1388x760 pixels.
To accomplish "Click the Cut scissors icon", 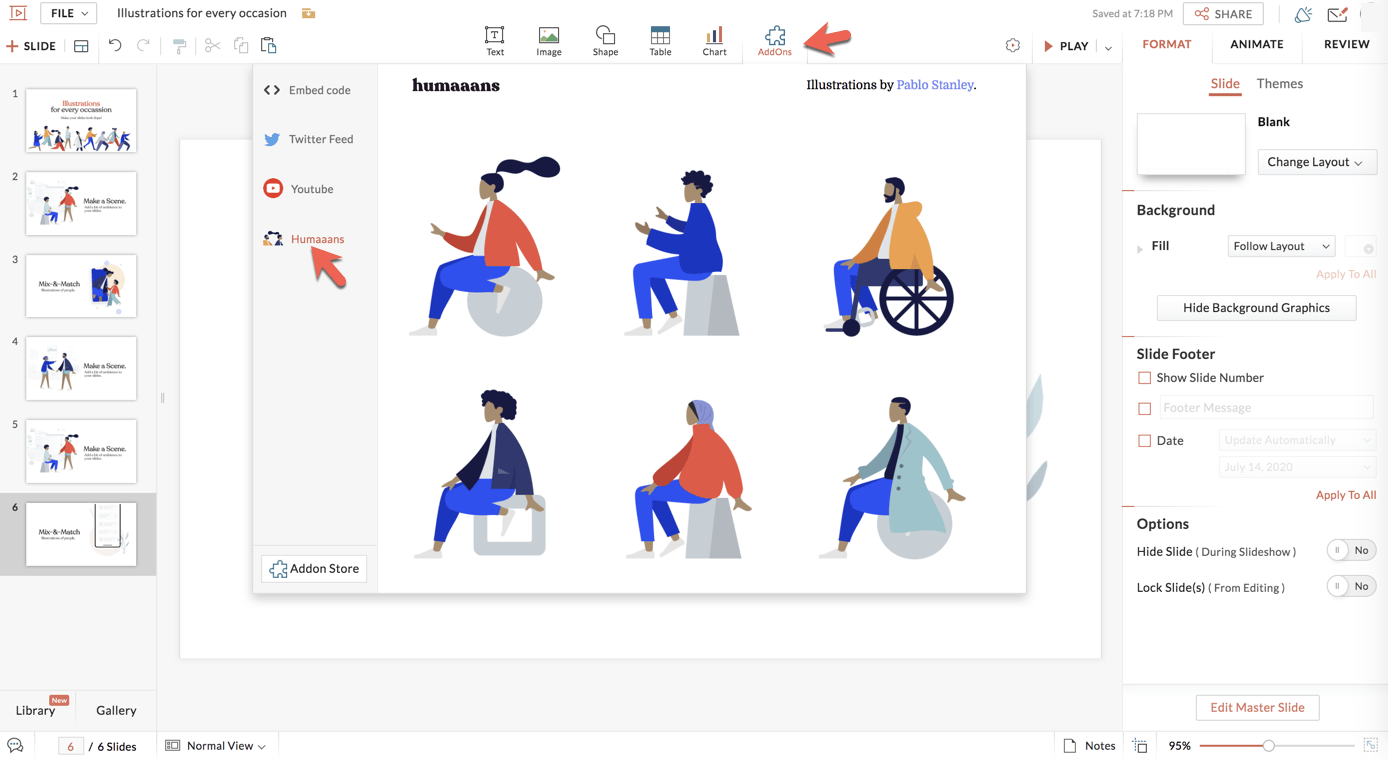I will 212,46.
